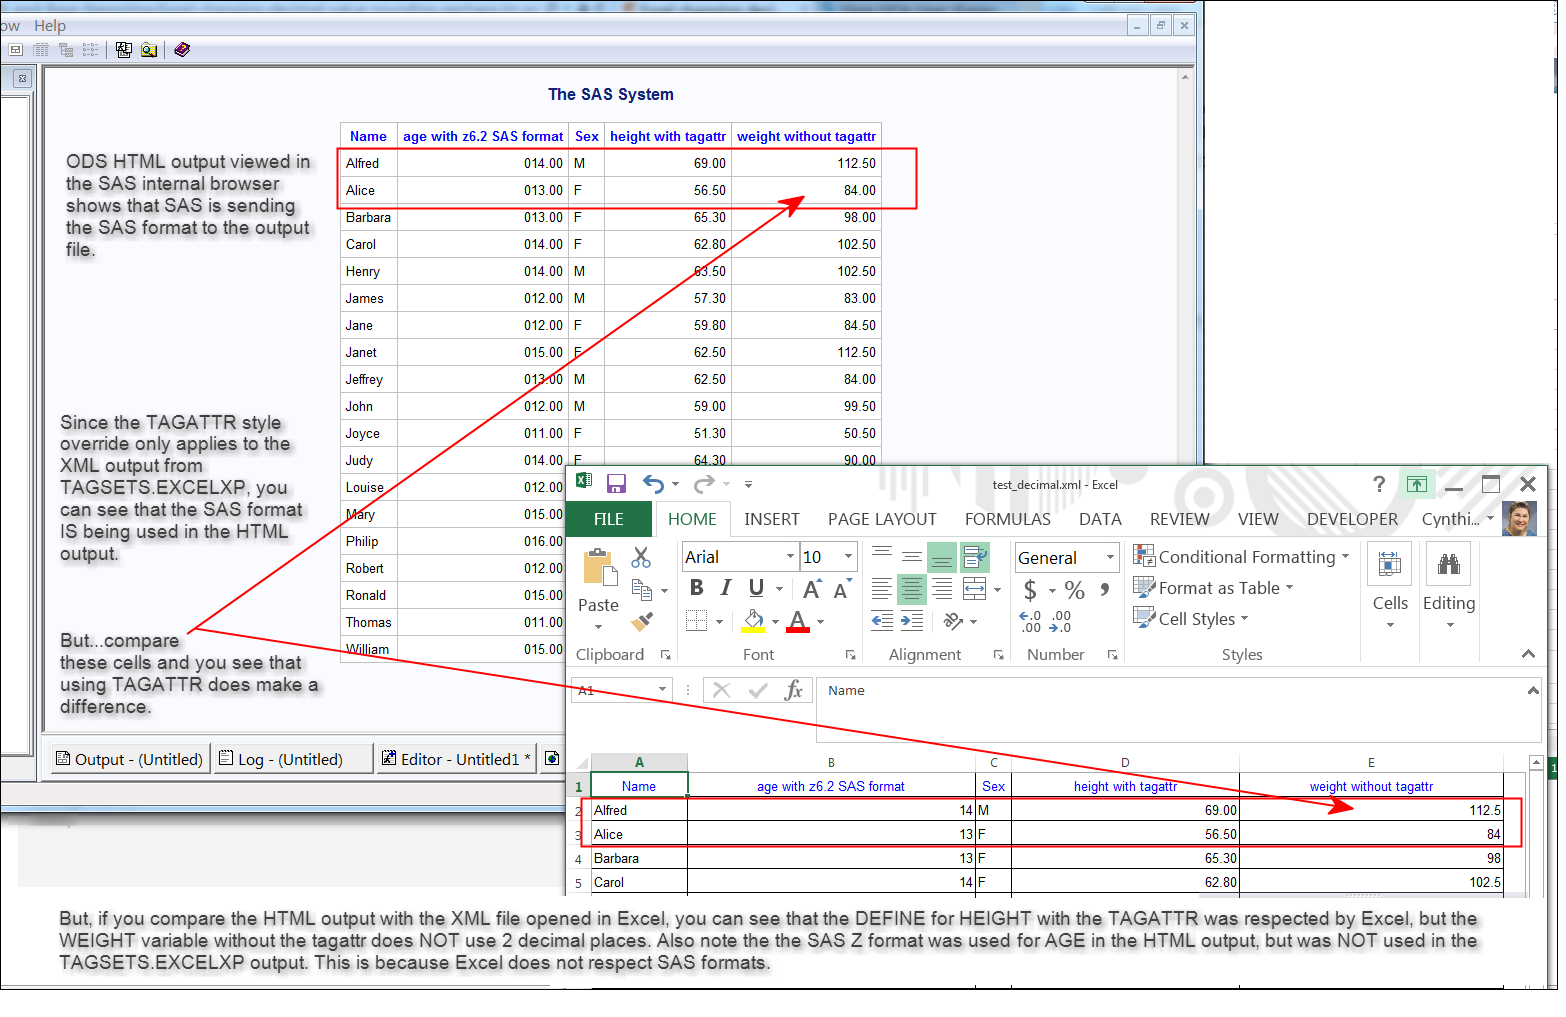This screenshot has height=1017, width=1566.
Task: Align text to the right
Action: coord(942,589)
